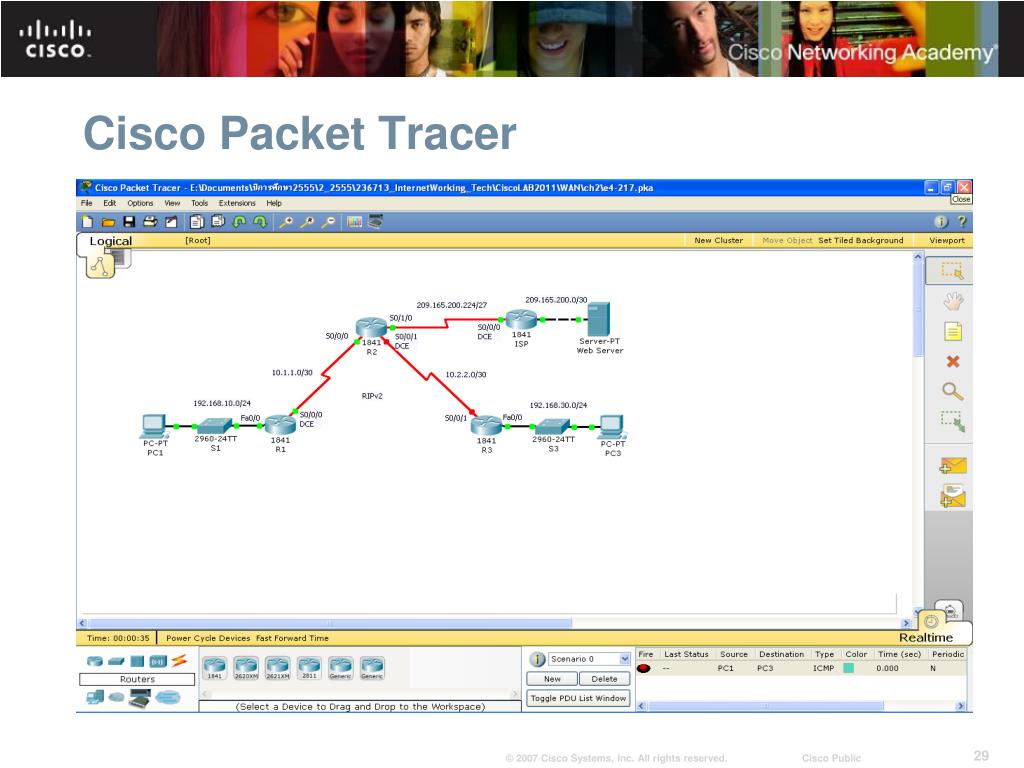This screenshot has height=768, width=1024.
Task: Choose the Add Simple PDU envelope
Action: pyautogui.click(x=953, y=466)
